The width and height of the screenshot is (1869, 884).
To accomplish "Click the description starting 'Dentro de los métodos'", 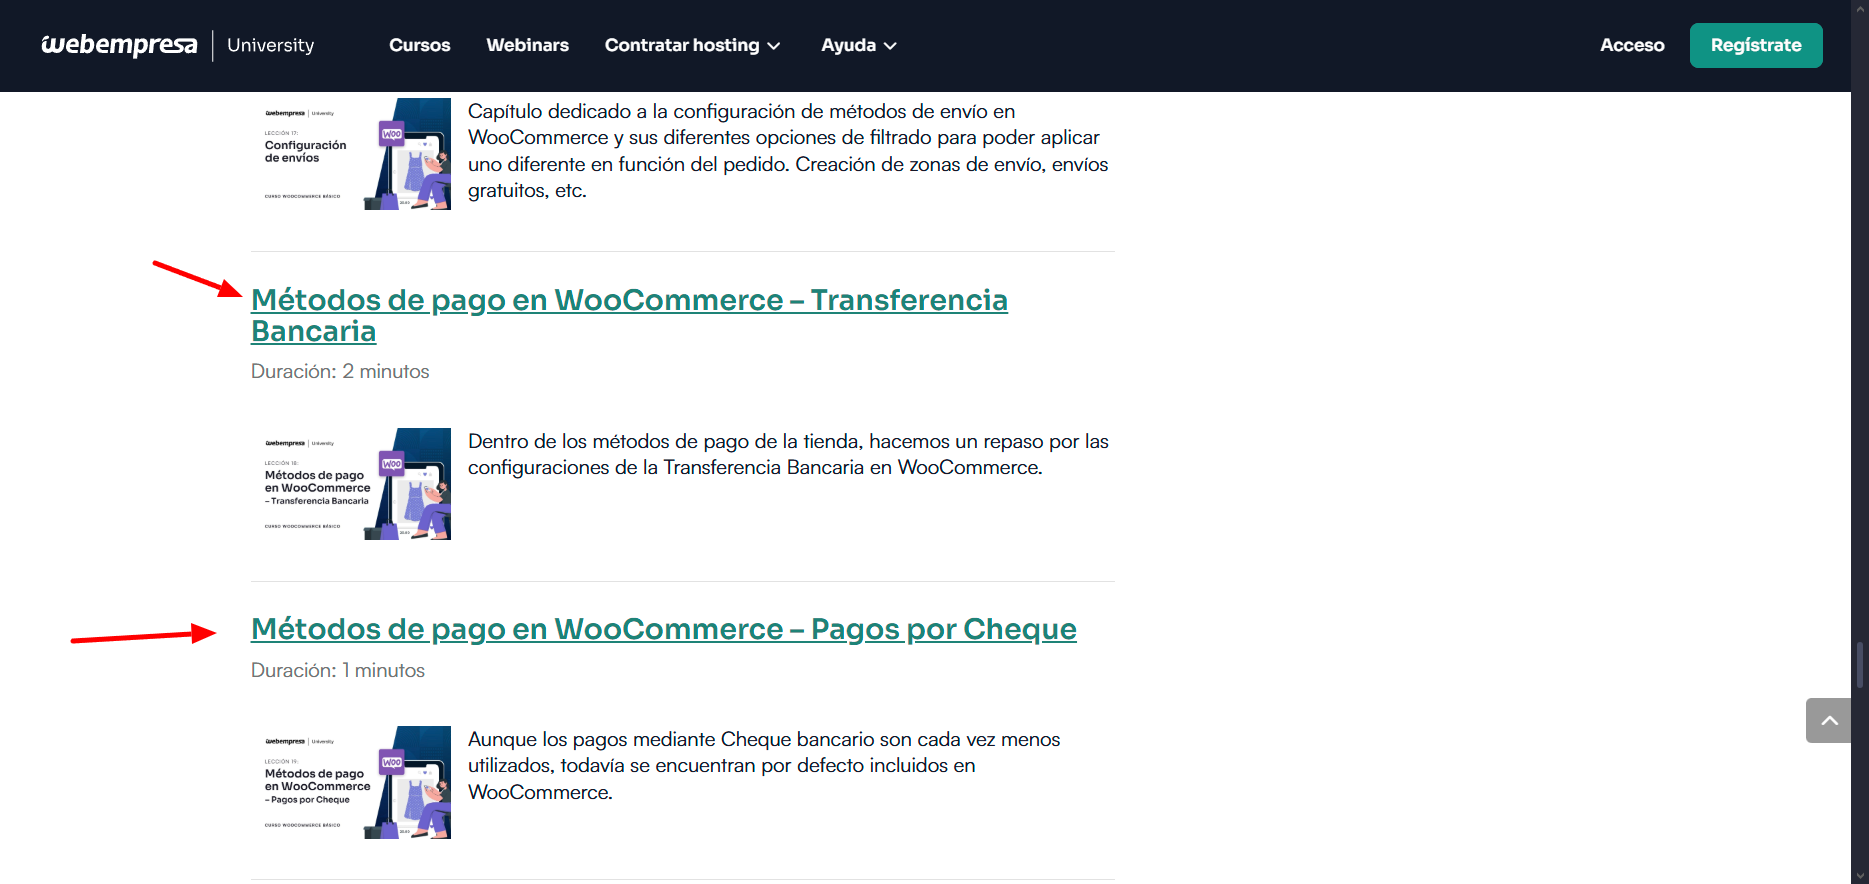I will (x=788, y=454).
